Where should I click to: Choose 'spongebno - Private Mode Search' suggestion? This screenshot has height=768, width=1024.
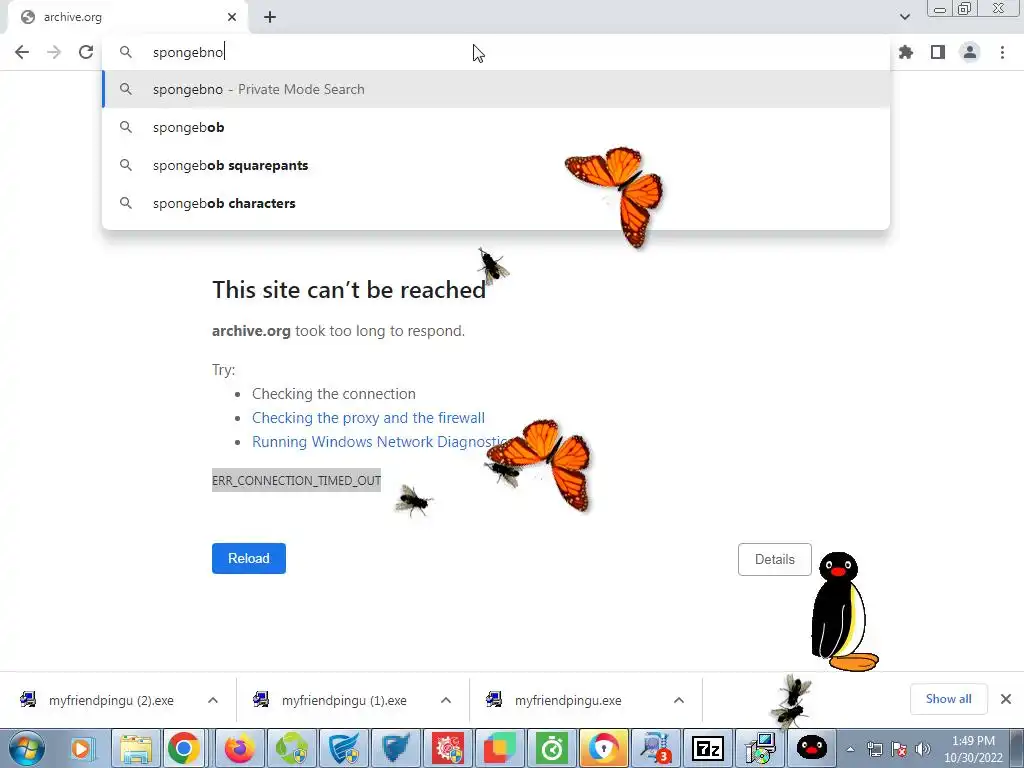point(496,89)
